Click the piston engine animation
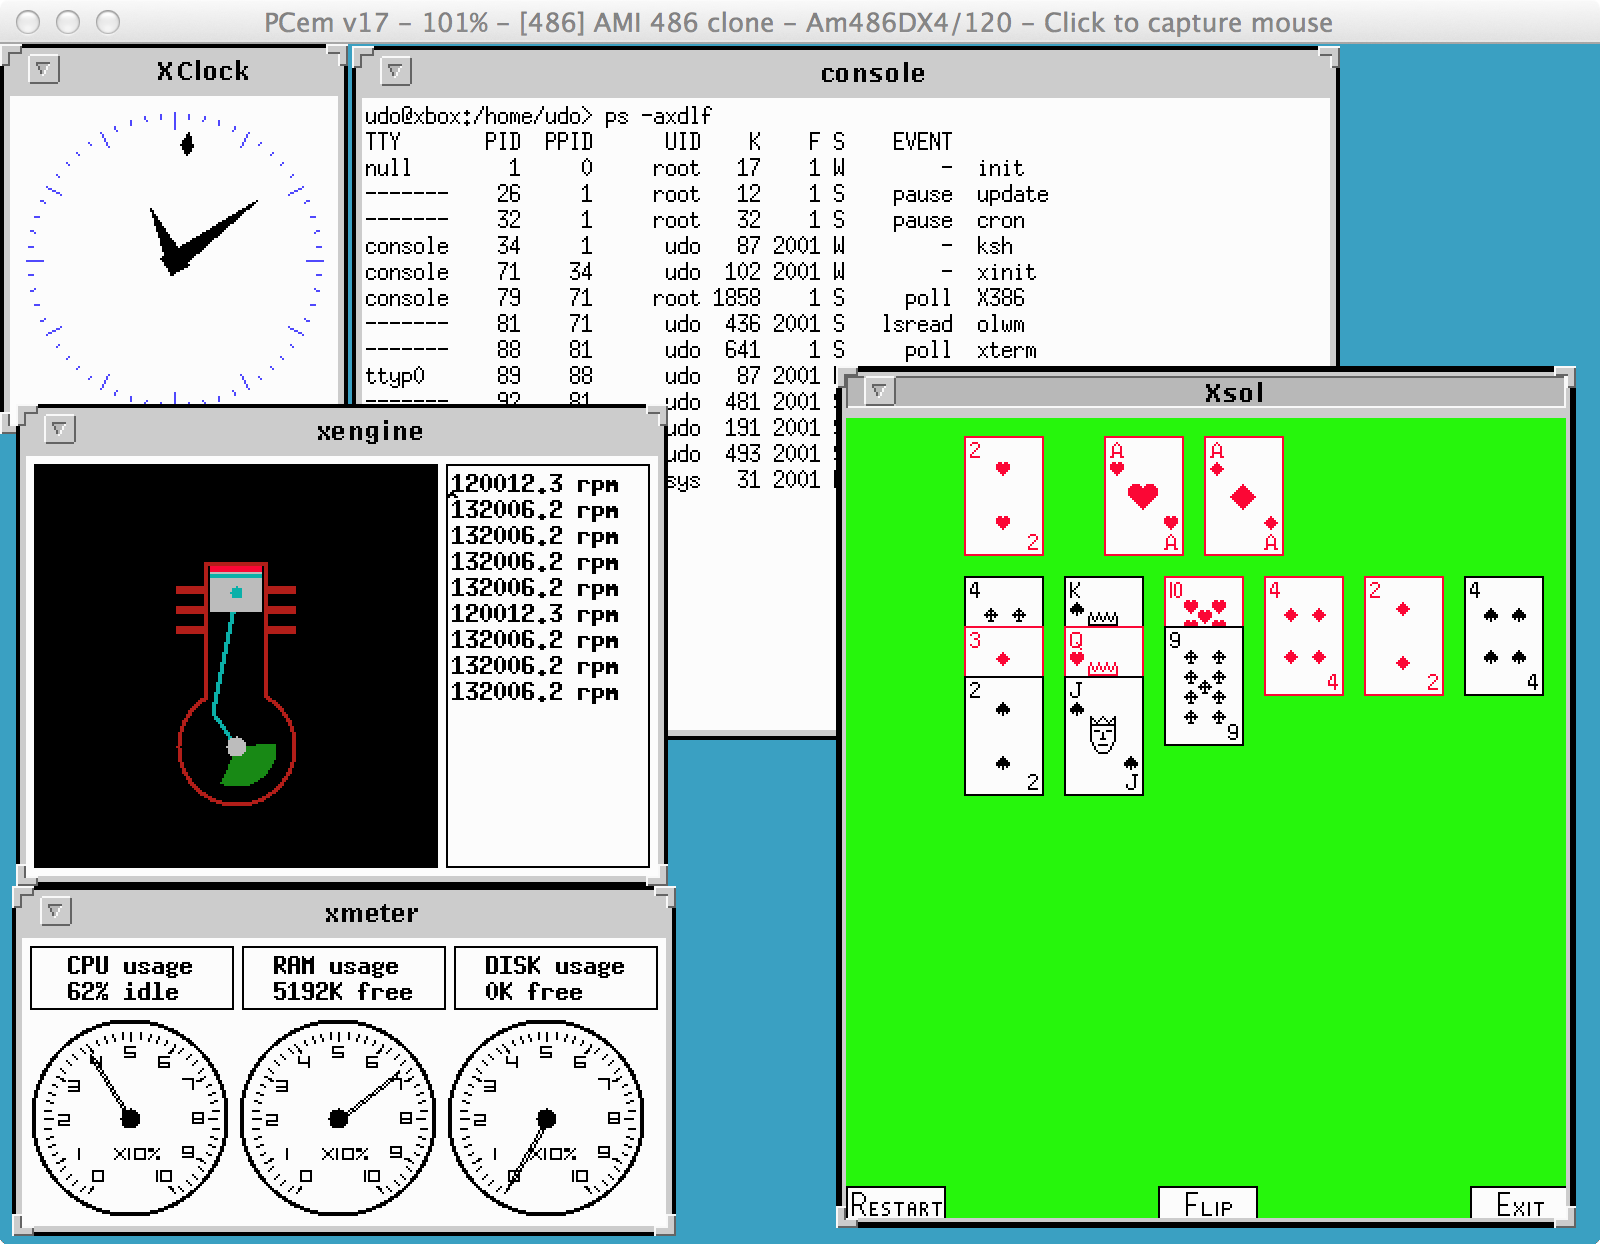 point(236,665)
